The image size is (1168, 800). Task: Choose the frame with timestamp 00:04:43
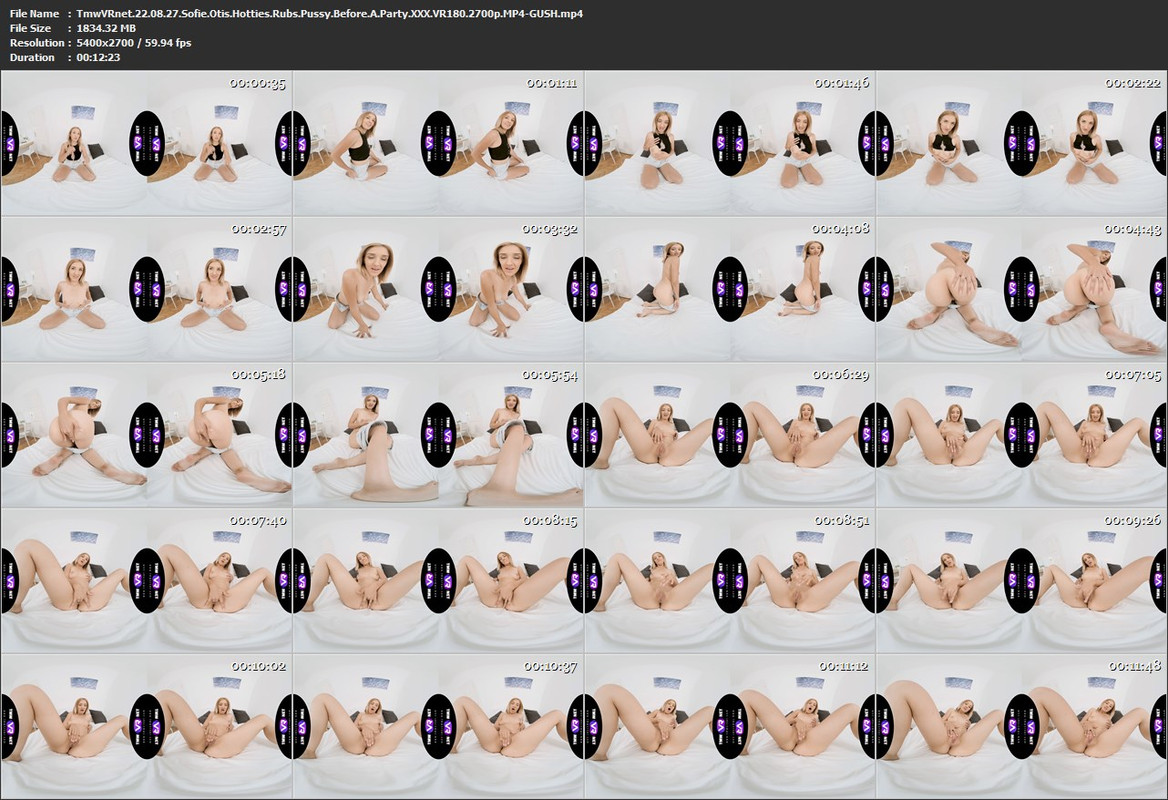[x=1021, y=289]
